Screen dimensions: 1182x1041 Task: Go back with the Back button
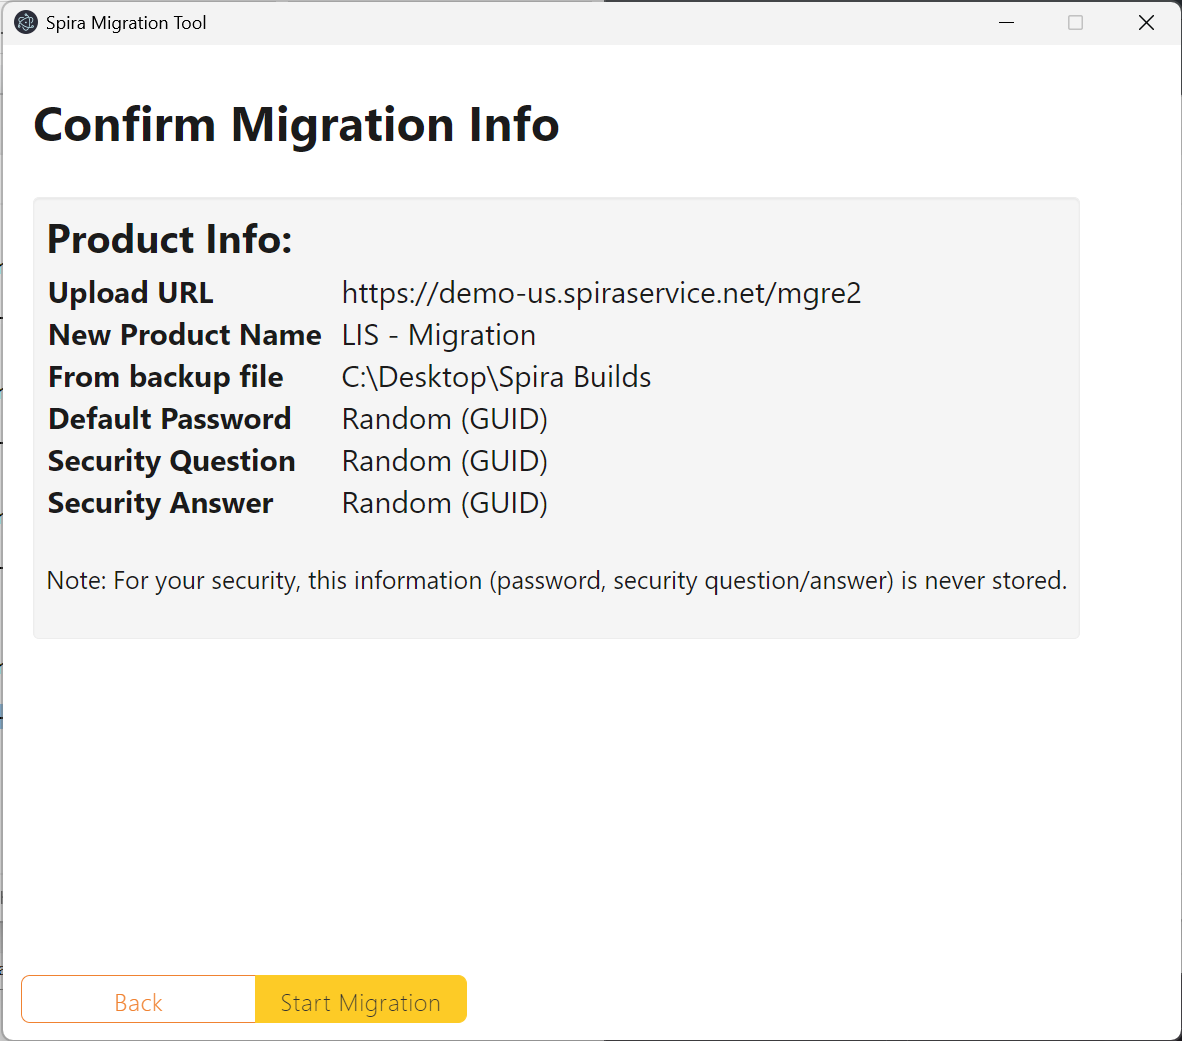139,999
